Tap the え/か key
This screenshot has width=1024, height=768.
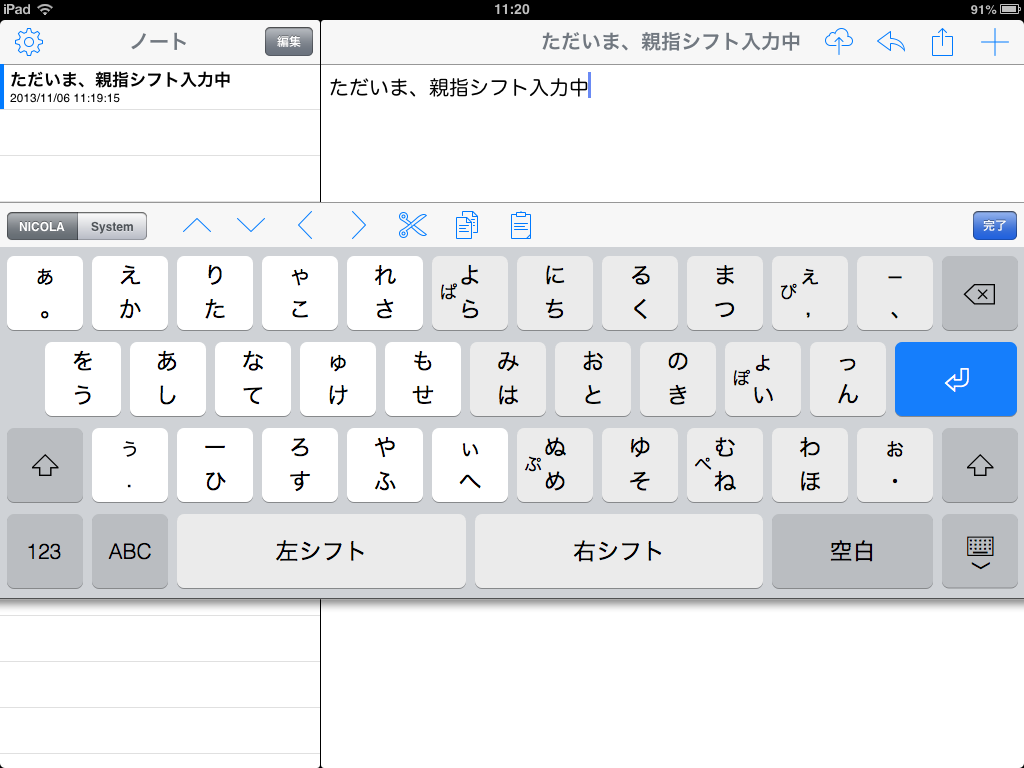click(130, 293)
